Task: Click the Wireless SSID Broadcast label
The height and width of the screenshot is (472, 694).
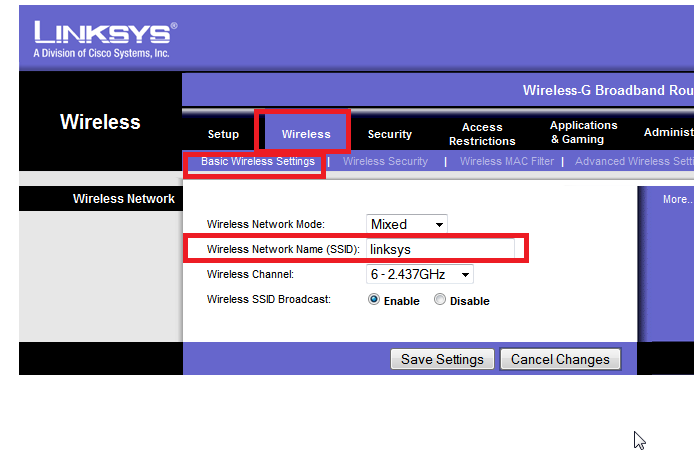Action: point(268,299)
